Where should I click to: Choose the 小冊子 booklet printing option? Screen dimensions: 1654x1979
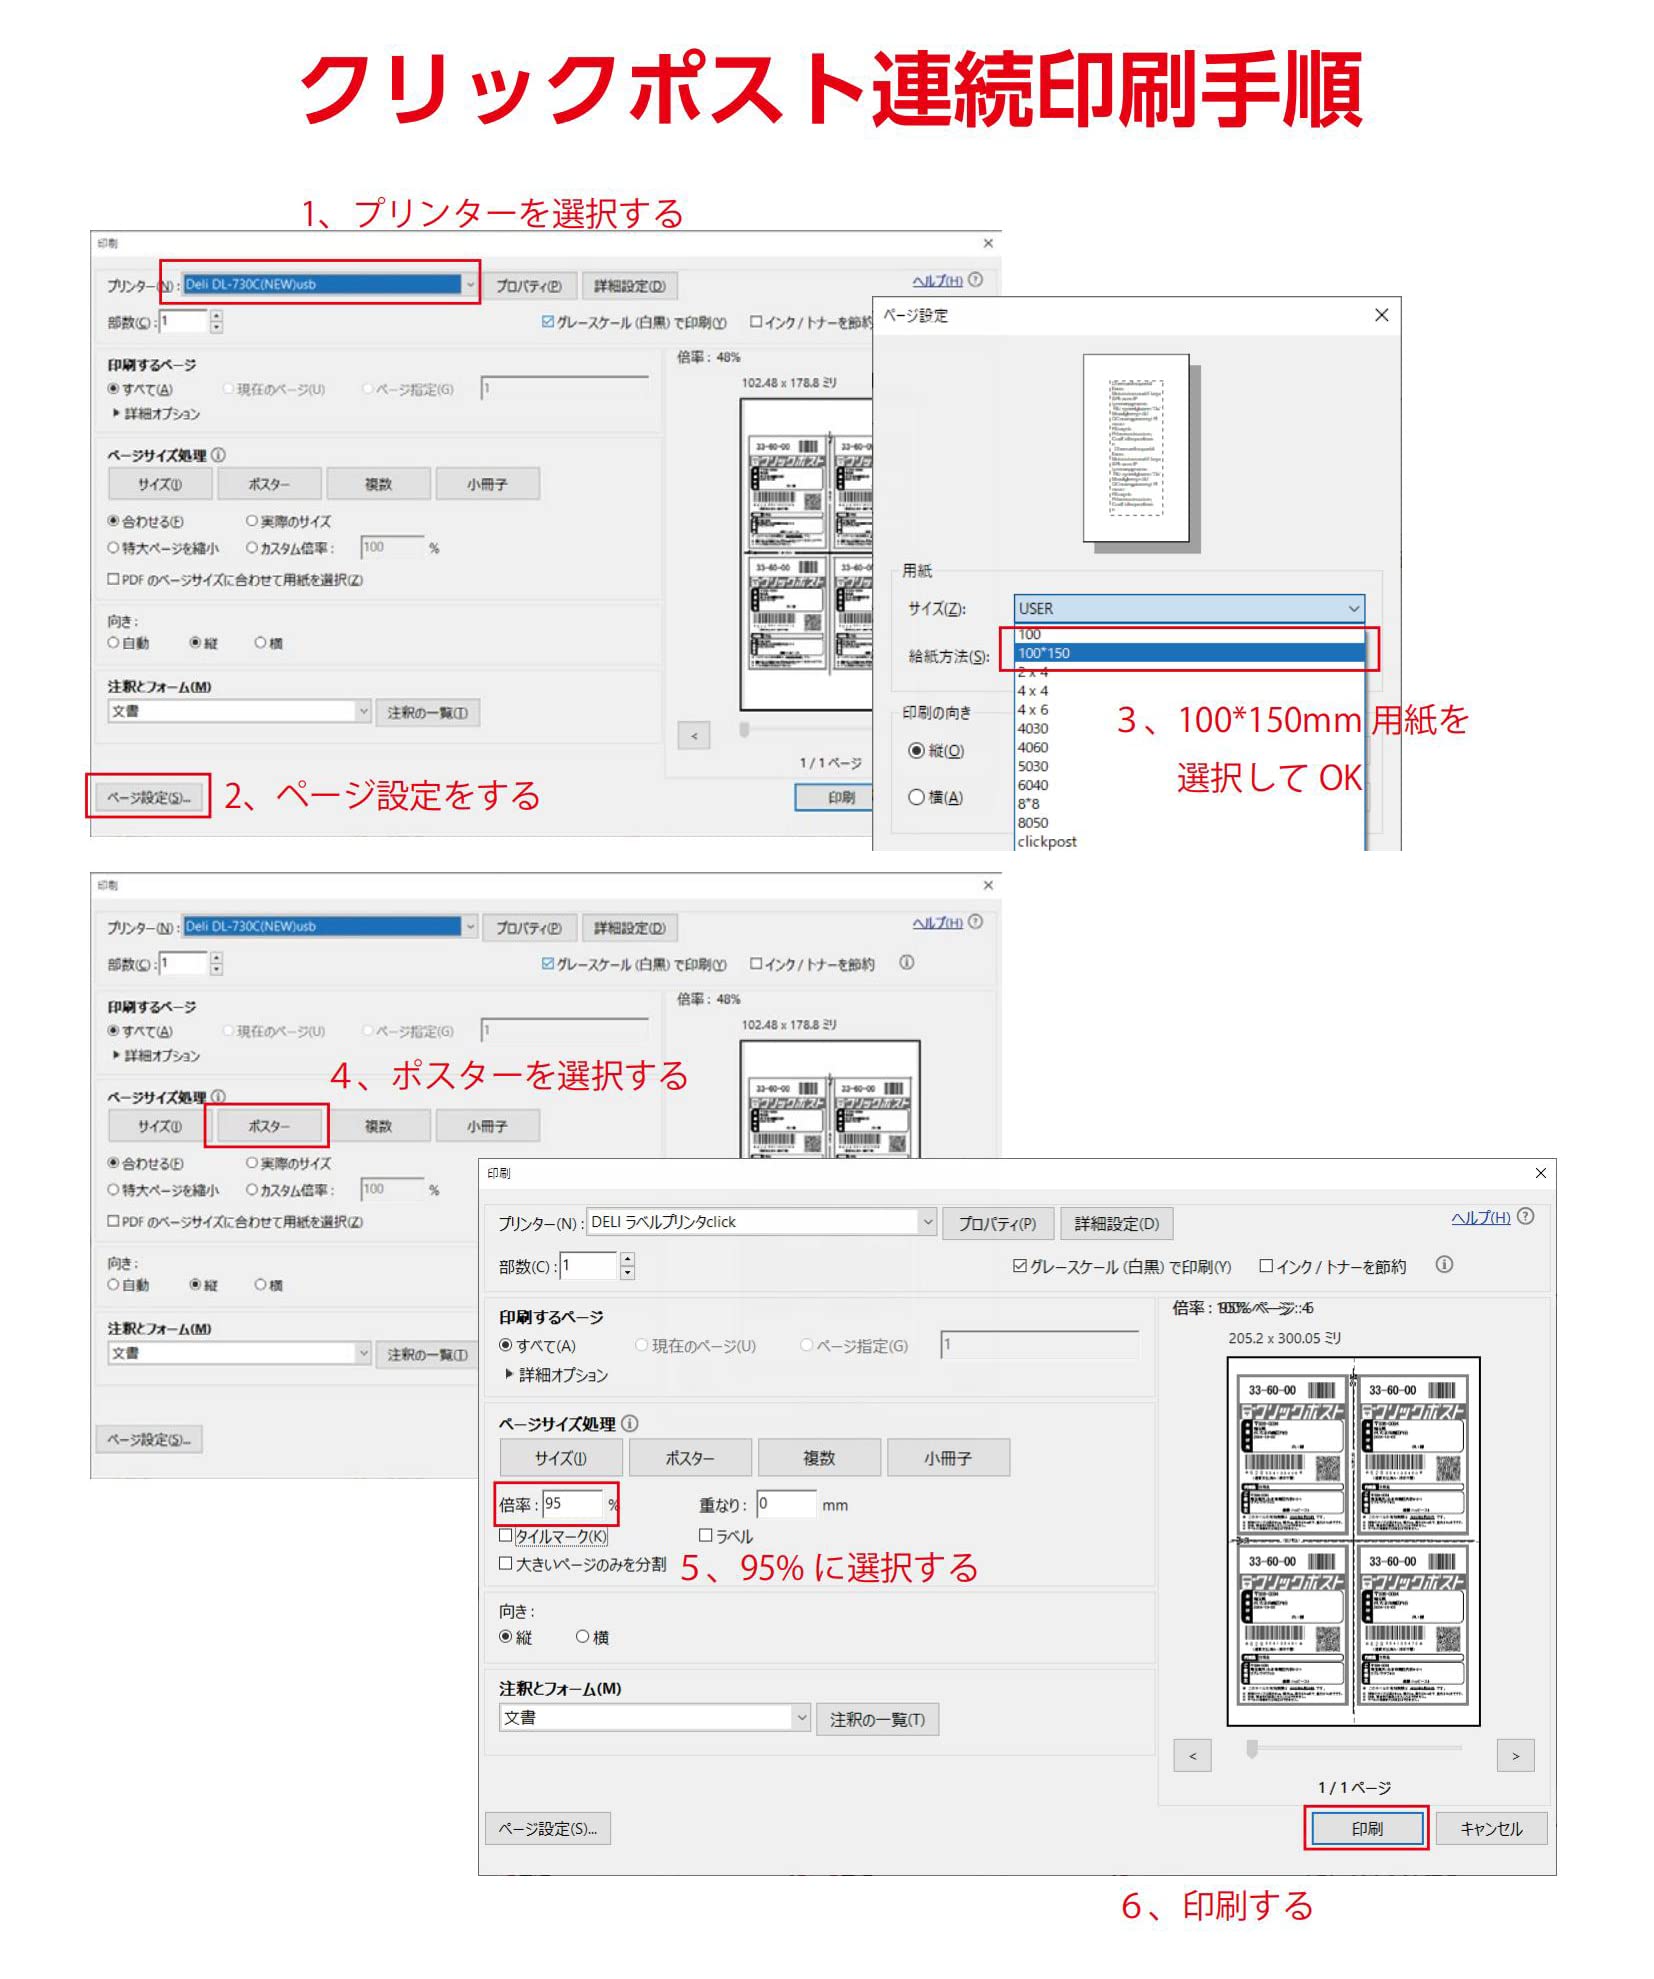945,1457
